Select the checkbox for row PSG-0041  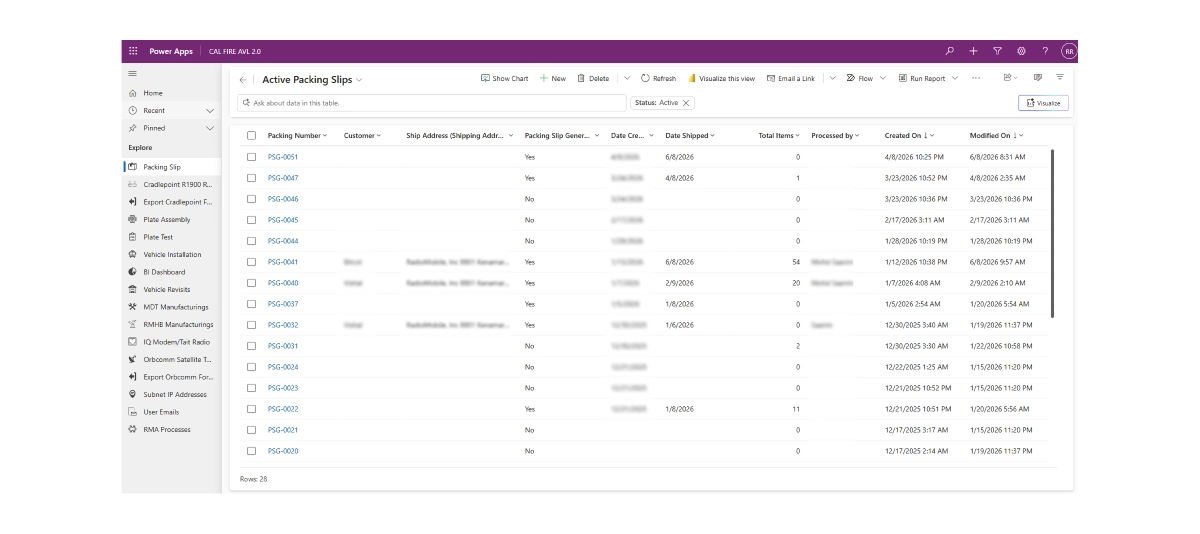tap(252, 262)
